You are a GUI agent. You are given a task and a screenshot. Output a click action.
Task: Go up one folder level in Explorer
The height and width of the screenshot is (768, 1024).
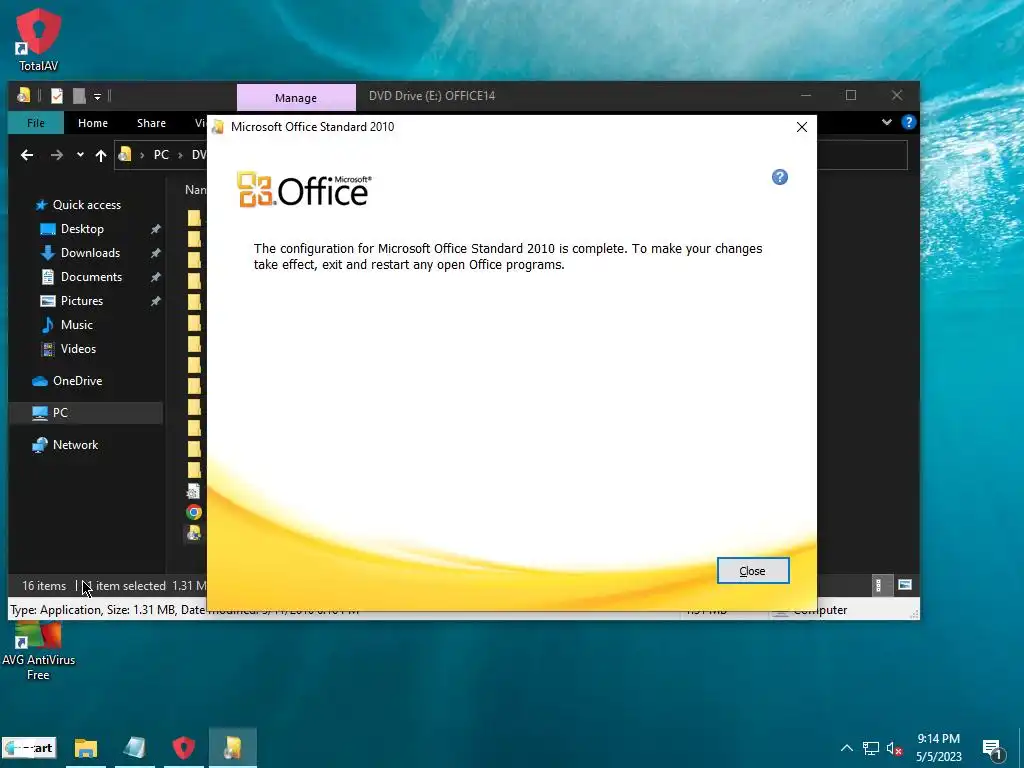click(x=101, y=155)
